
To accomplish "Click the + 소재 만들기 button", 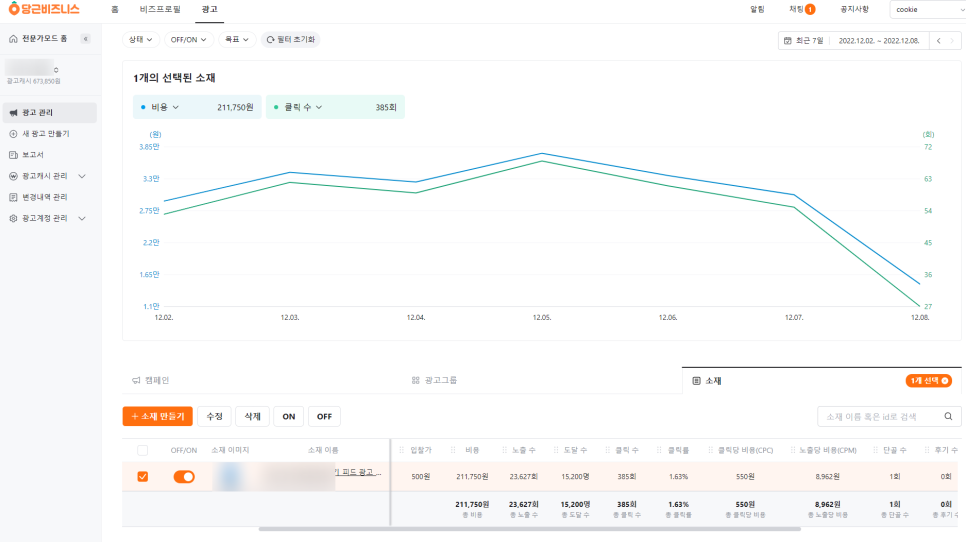I will pyautogui.click(x=158, y=416).
